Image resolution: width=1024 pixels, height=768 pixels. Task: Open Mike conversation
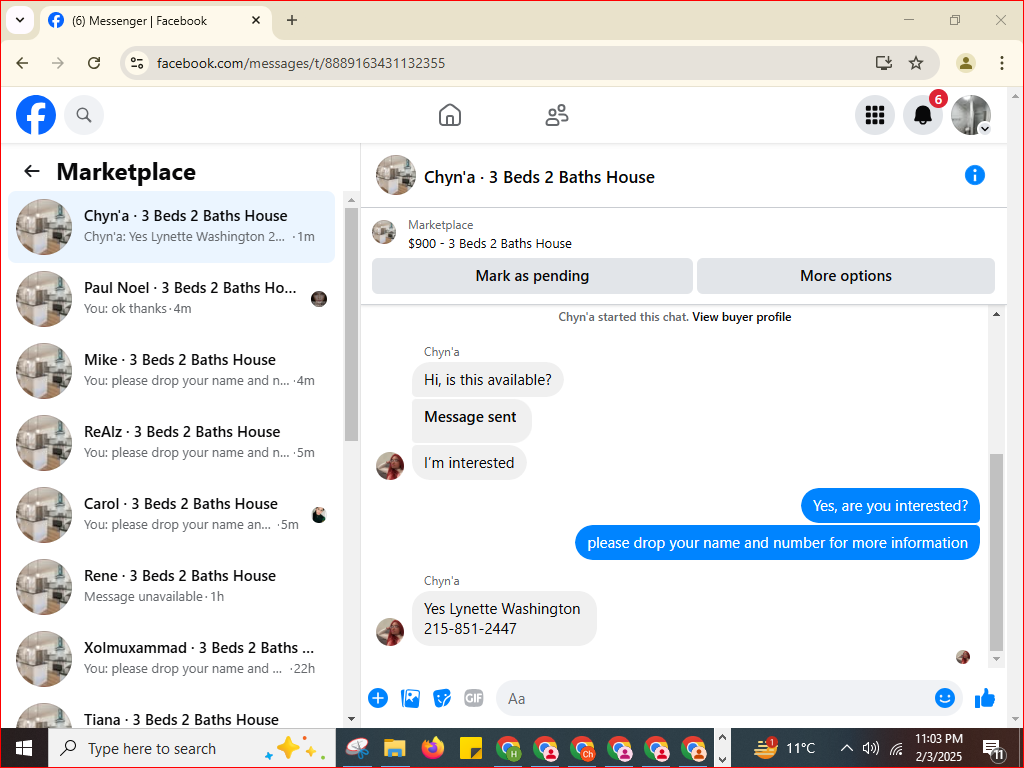click(x=172, y=370)
